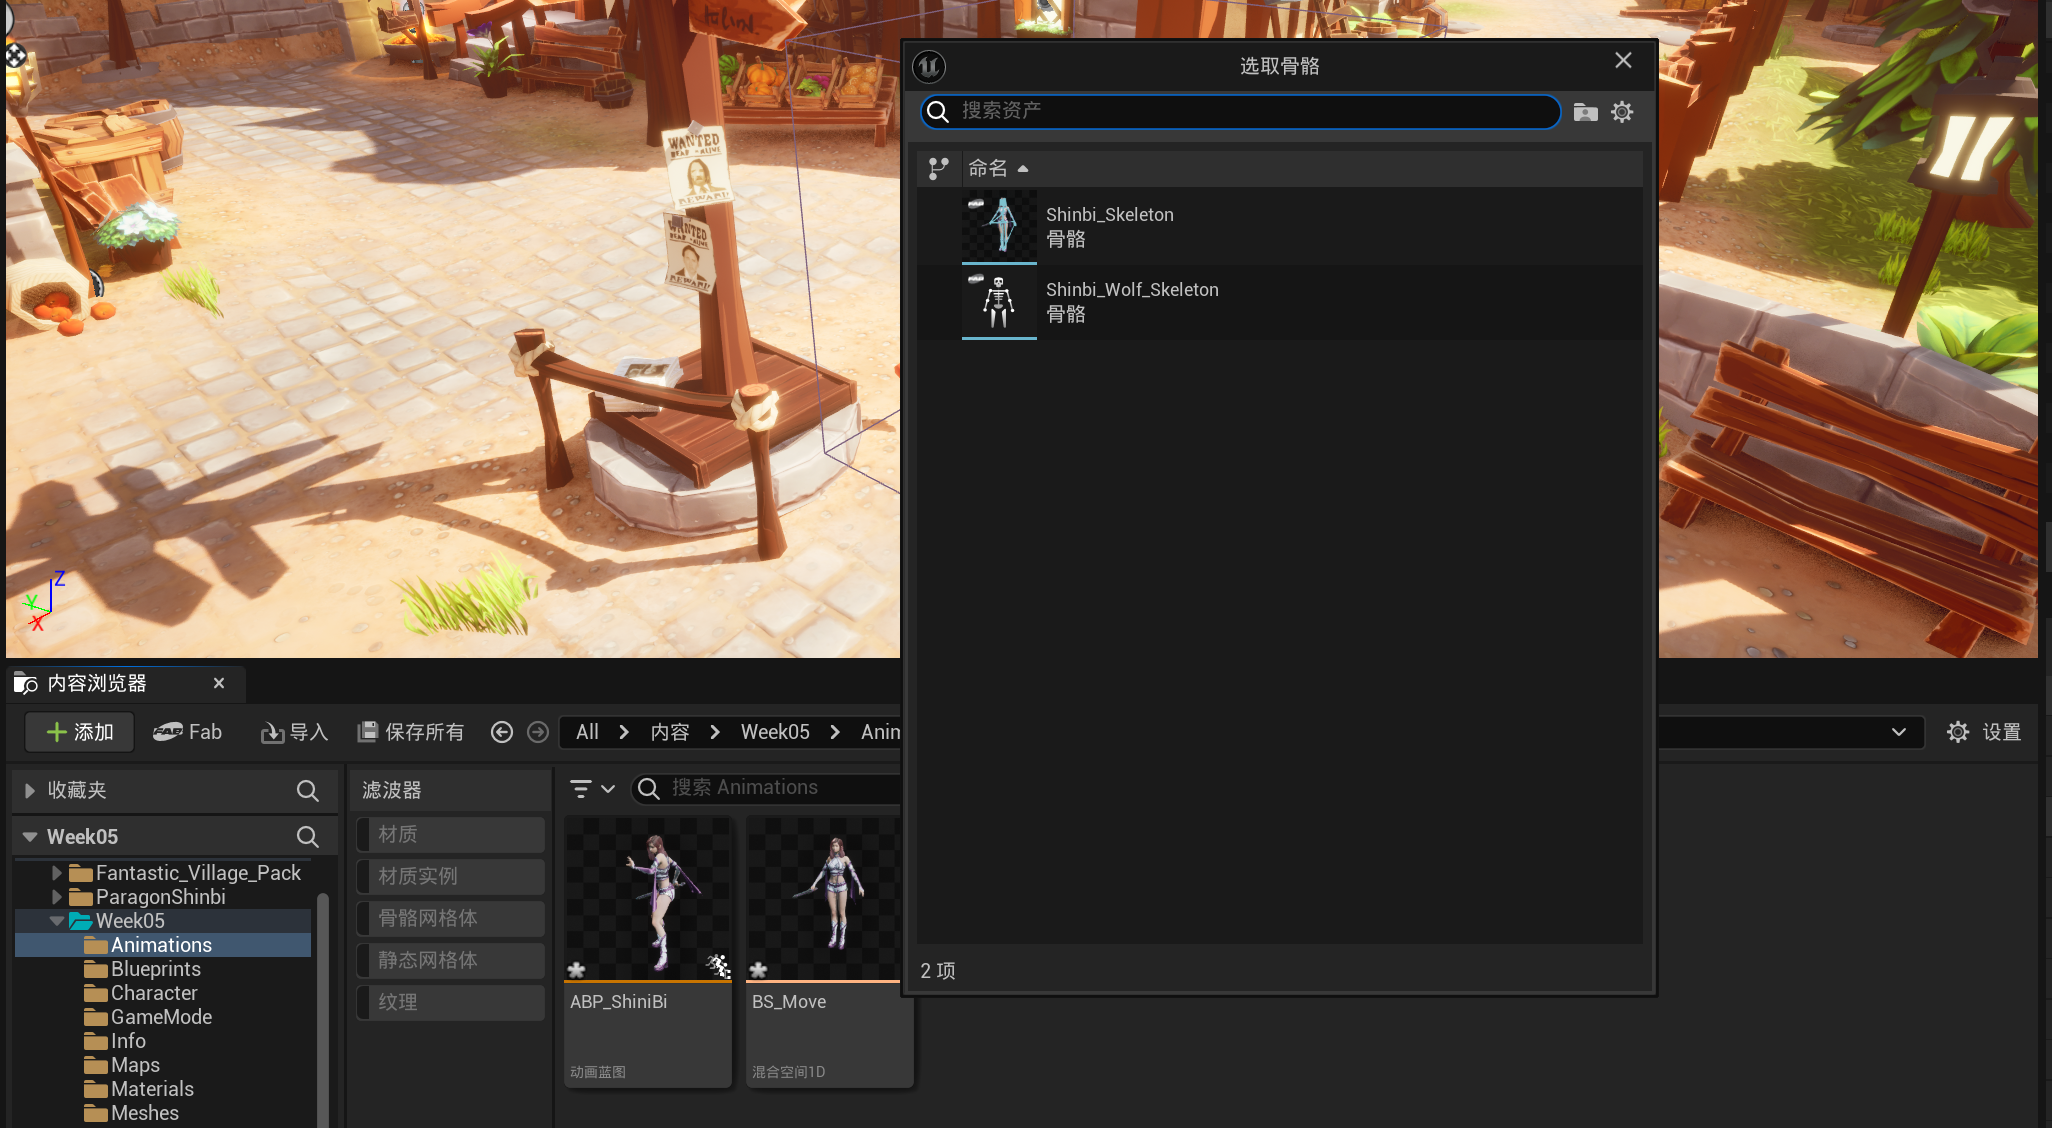Screen dimensions: 2052x1128
Task: Click the Unreal Engine logo in the dialog title
Action: tap(929, 66)
